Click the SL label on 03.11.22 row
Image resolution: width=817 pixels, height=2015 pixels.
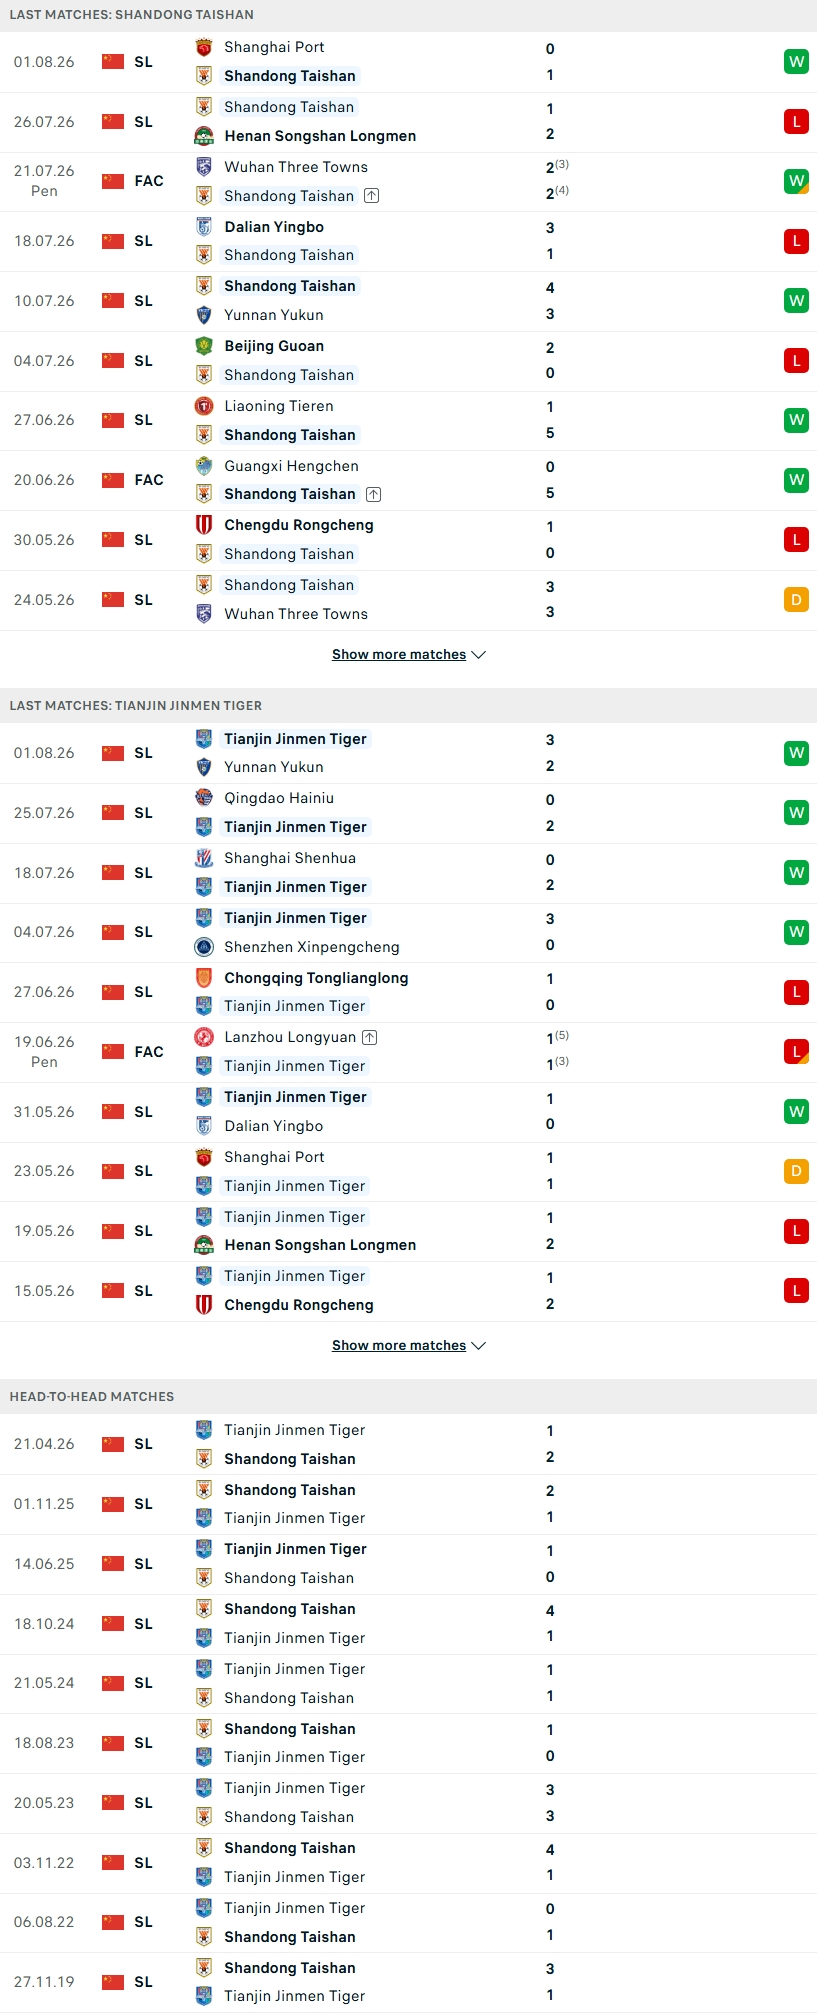tap(143, 1863)
